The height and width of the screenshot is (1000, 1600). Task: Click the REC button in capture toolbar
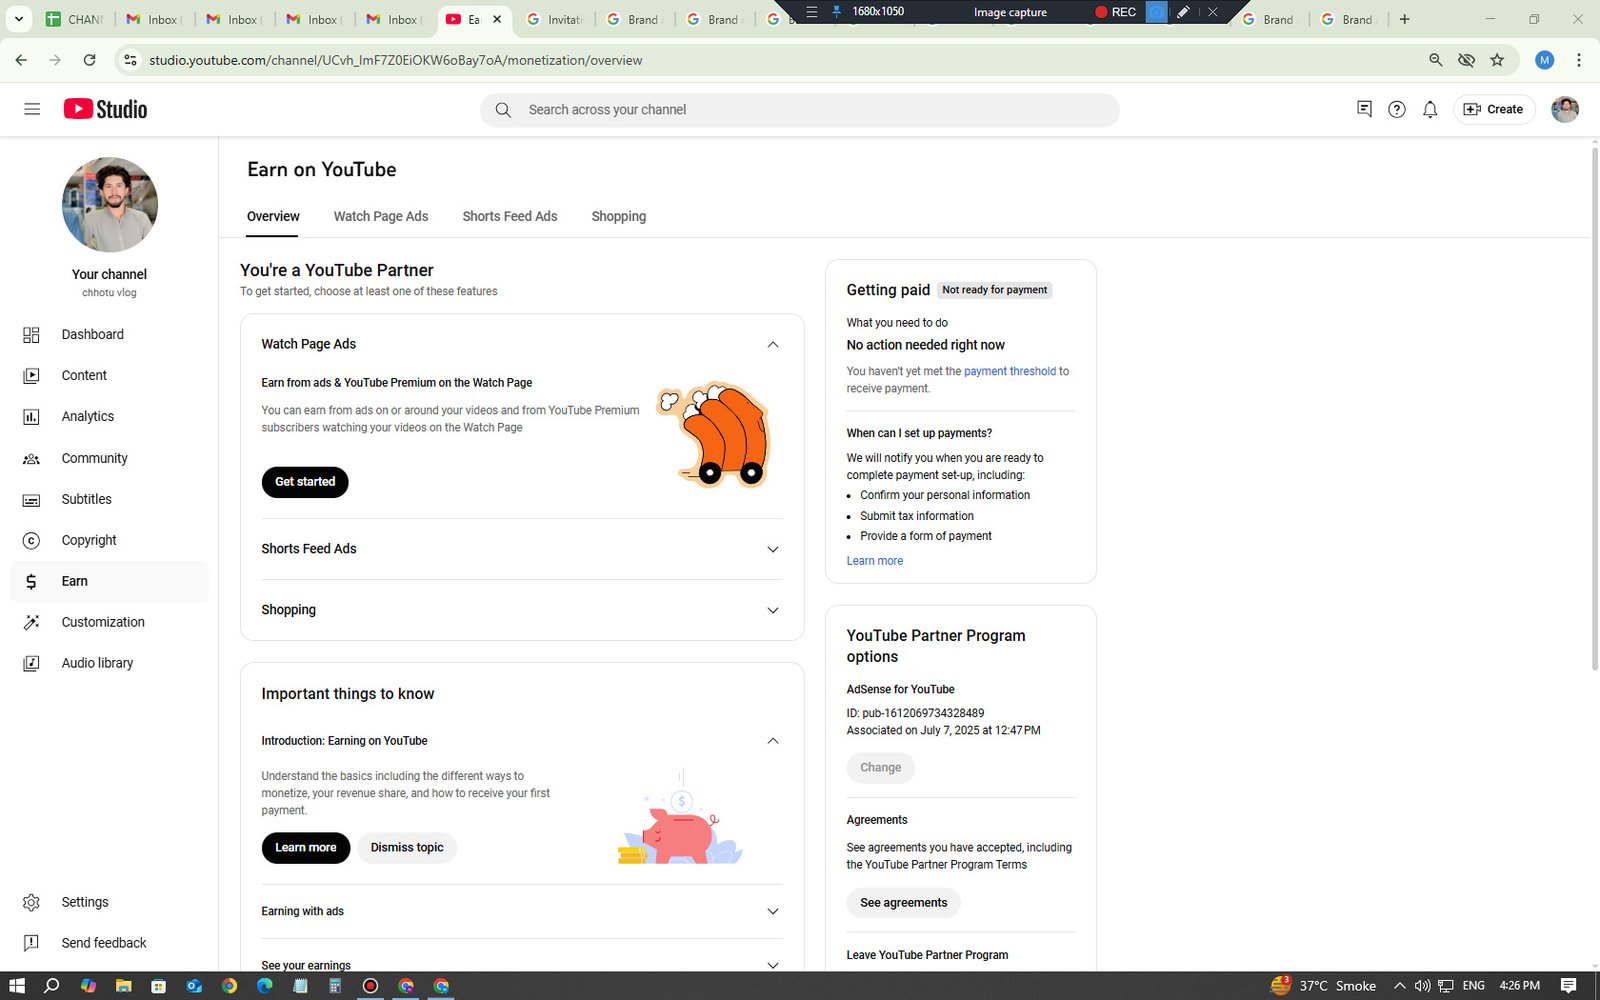(1115, 12)
